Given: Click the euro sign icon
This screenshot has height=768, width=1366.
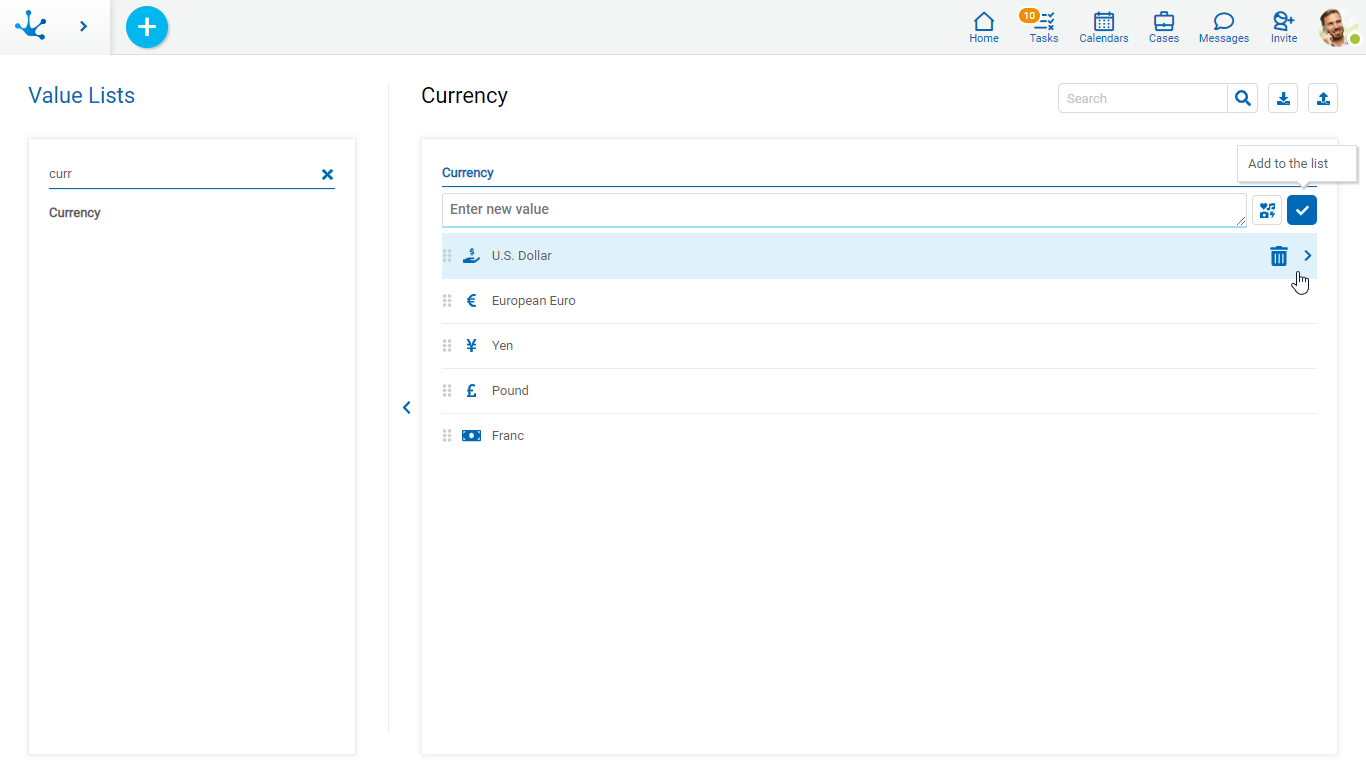Looking at the screenshot, I should coord(472,301).
